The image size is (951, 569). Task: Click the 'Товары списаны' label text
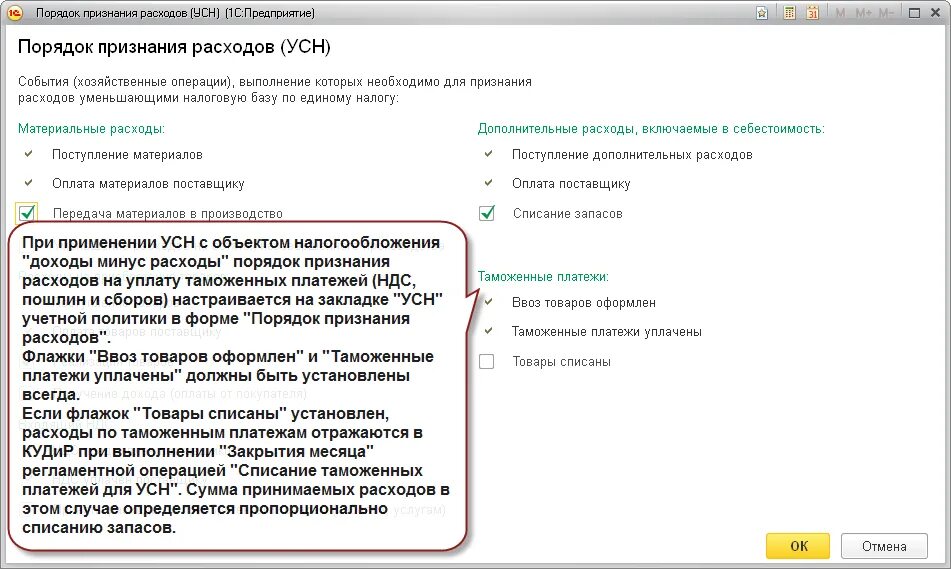tap(562, 362)
